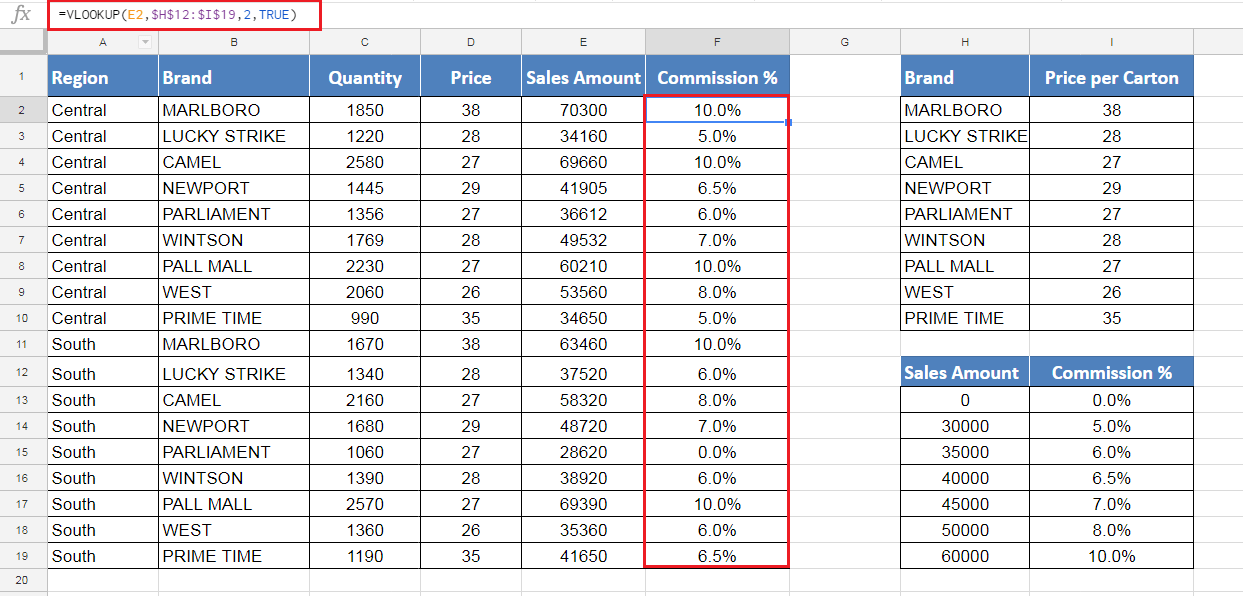Click the 8.0% commission in the lookup table

(1111, 530)
